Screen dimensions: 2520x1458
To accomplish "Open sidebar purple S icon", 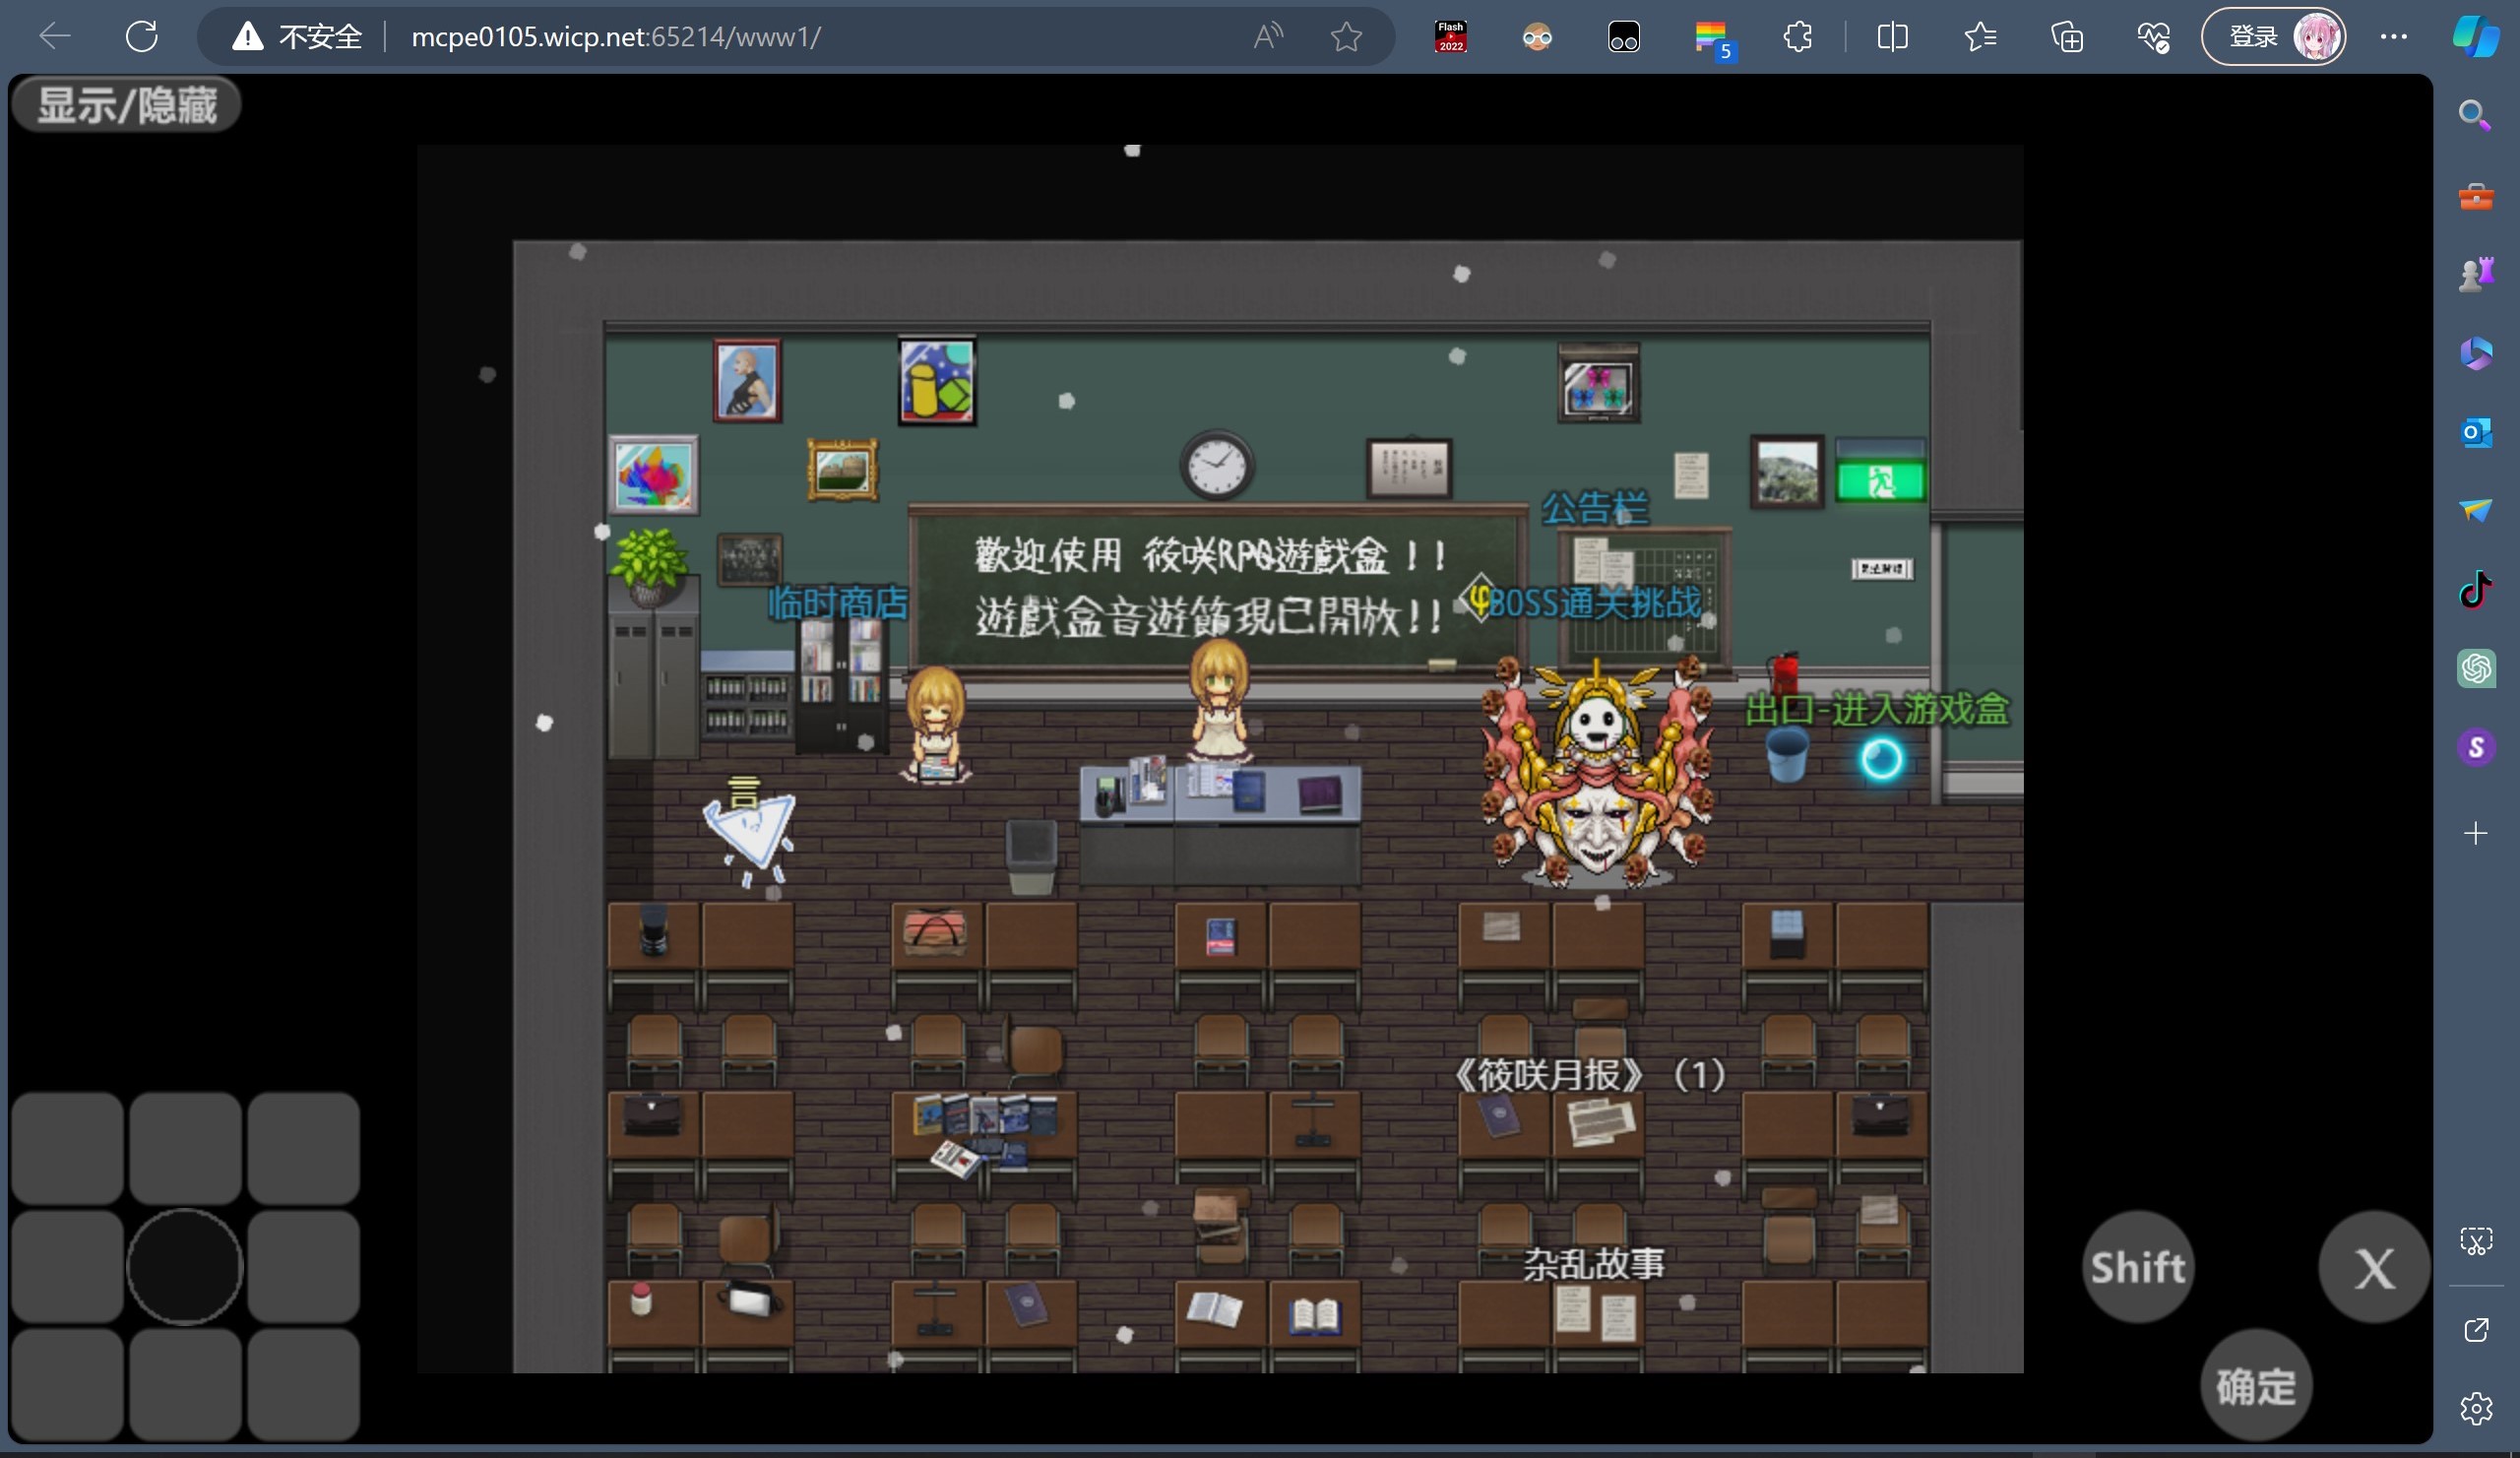I will [2475, 748].
